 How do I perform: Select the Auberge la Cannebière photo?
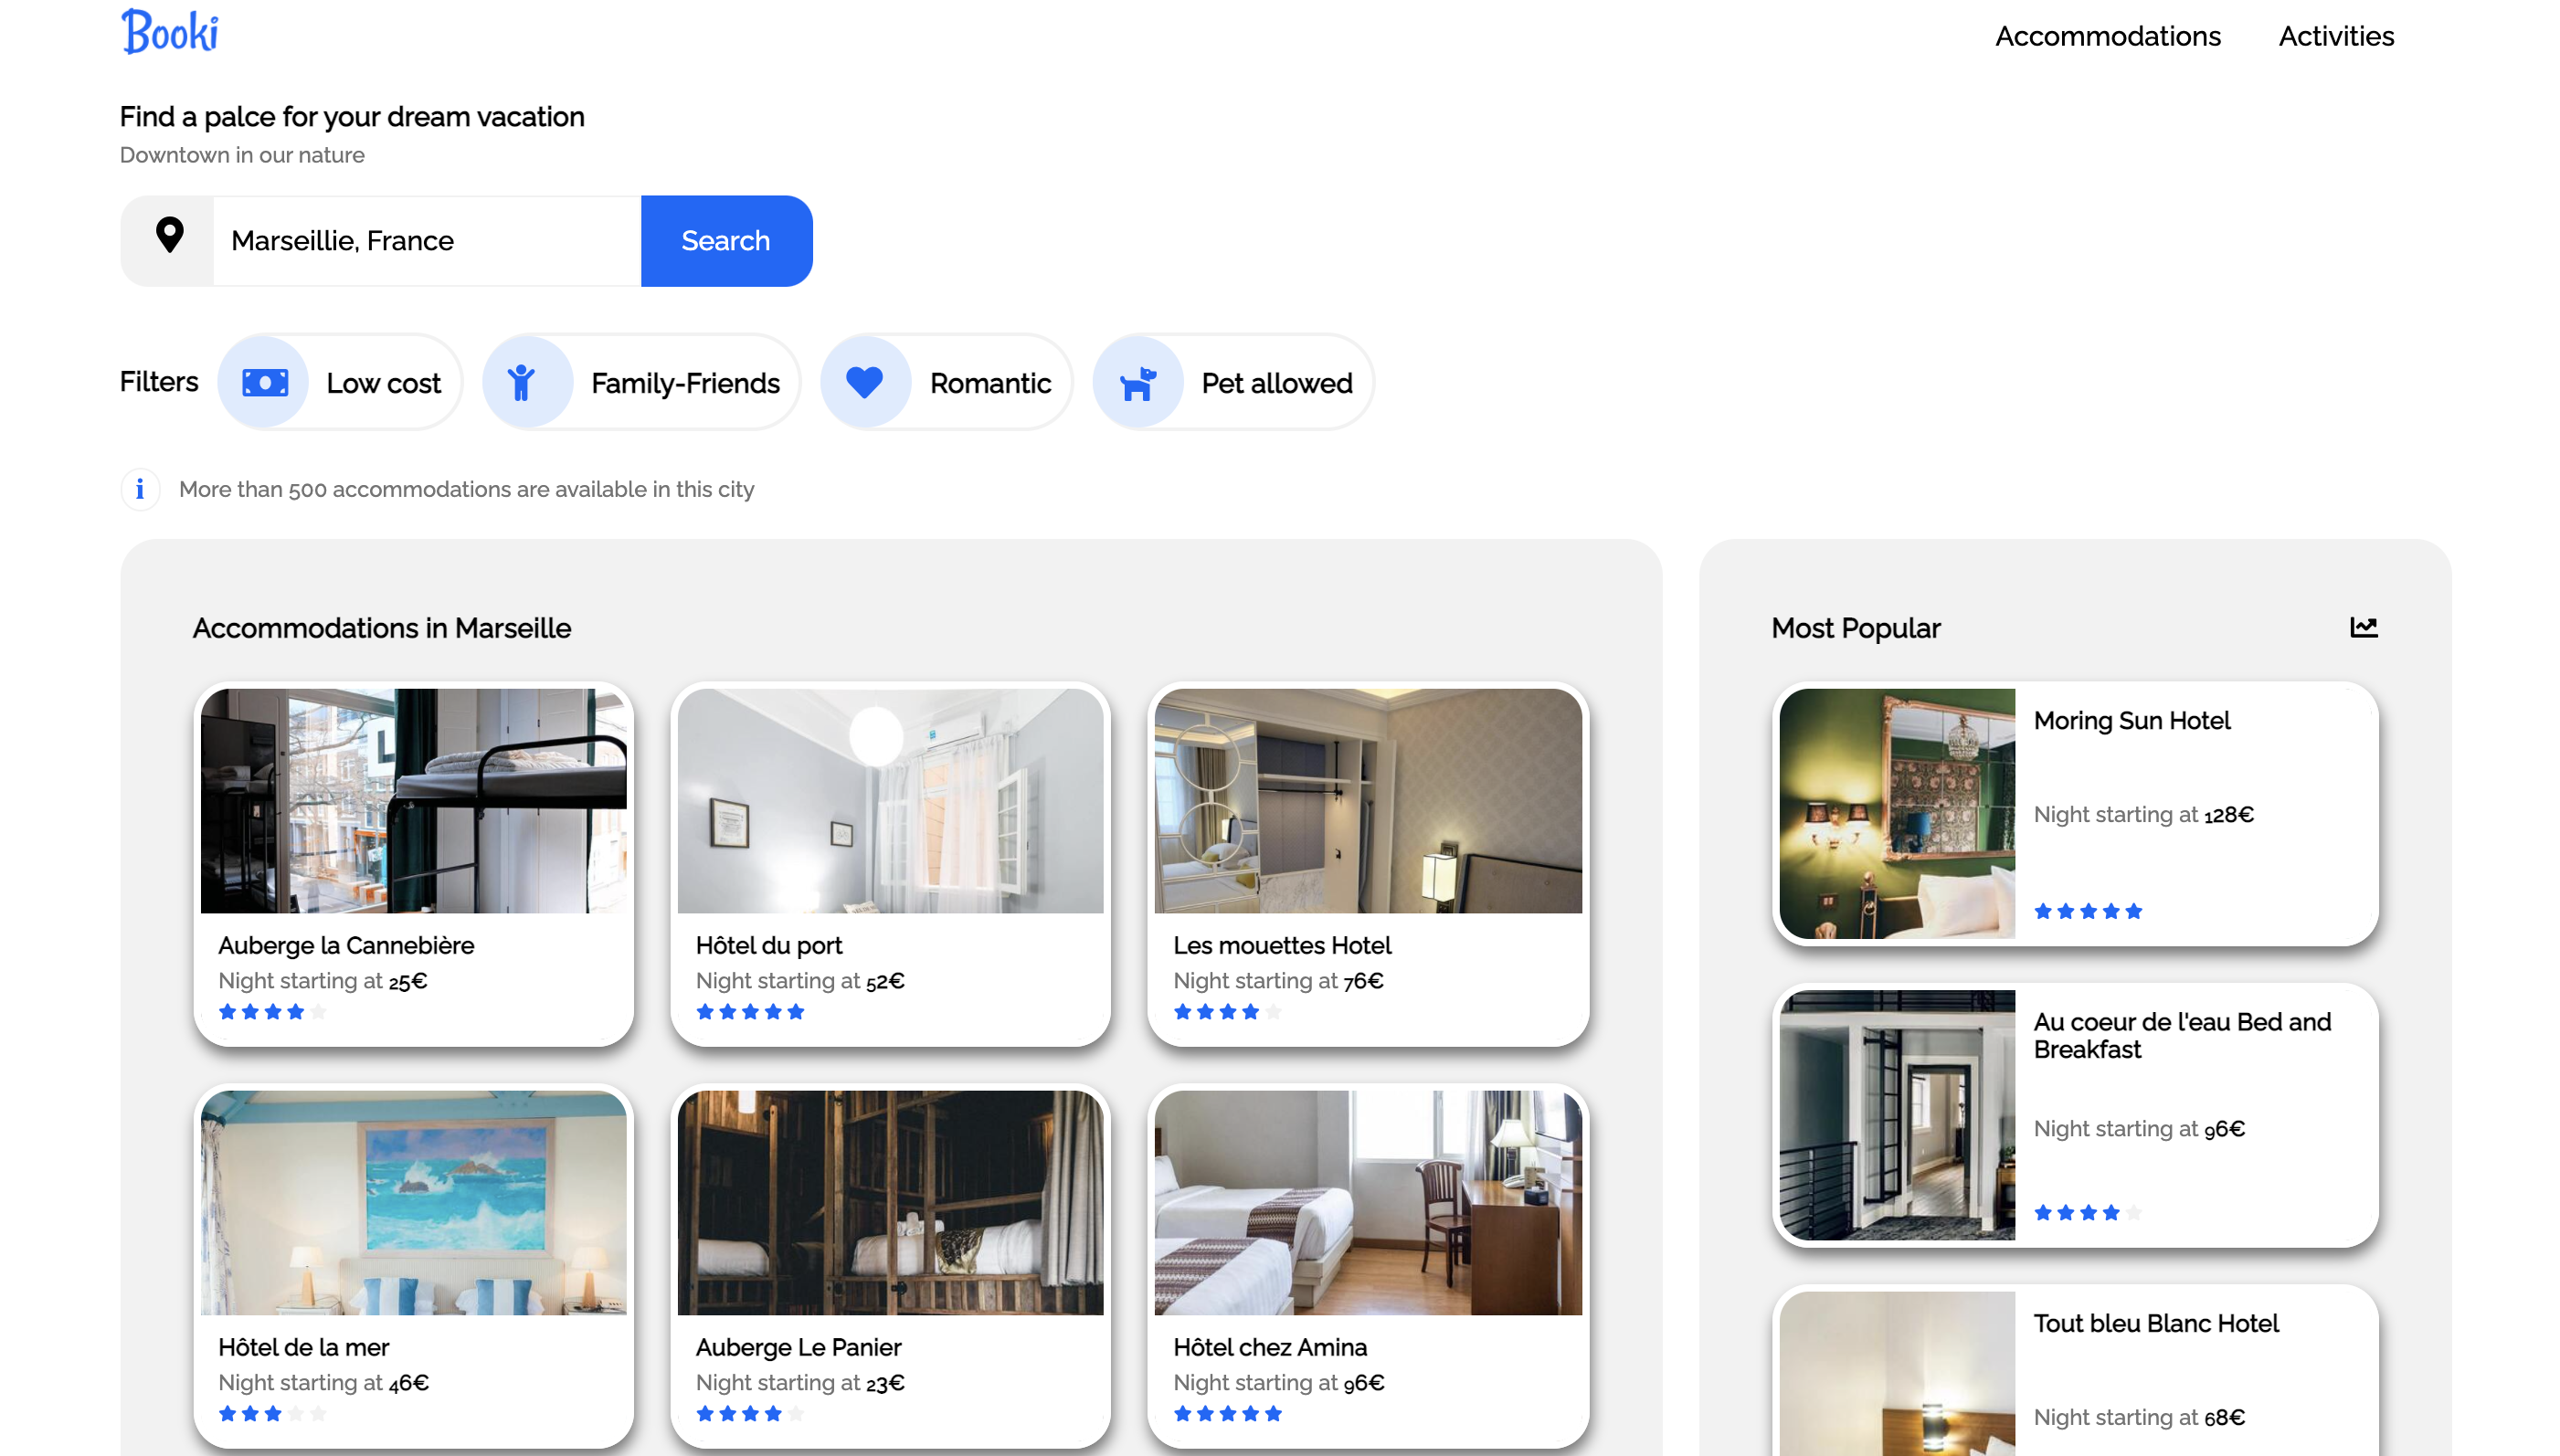tap(413, 800)
